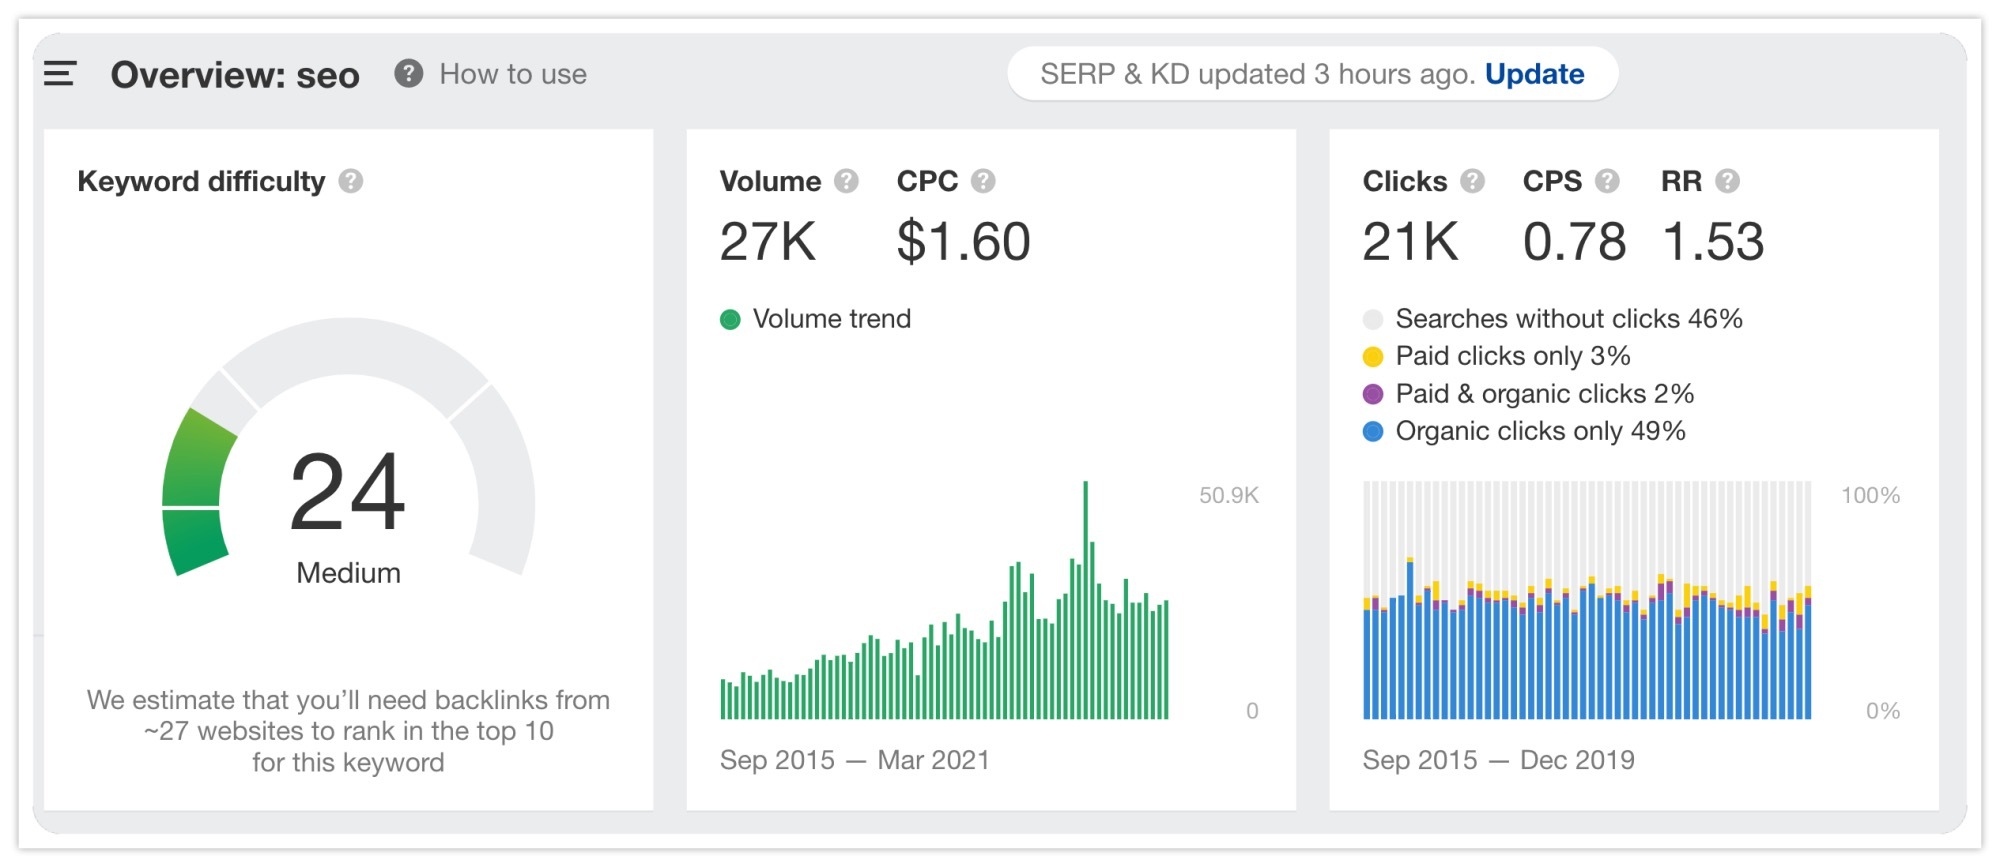Toggle Searches without clicks legend series

[1553, 319]
